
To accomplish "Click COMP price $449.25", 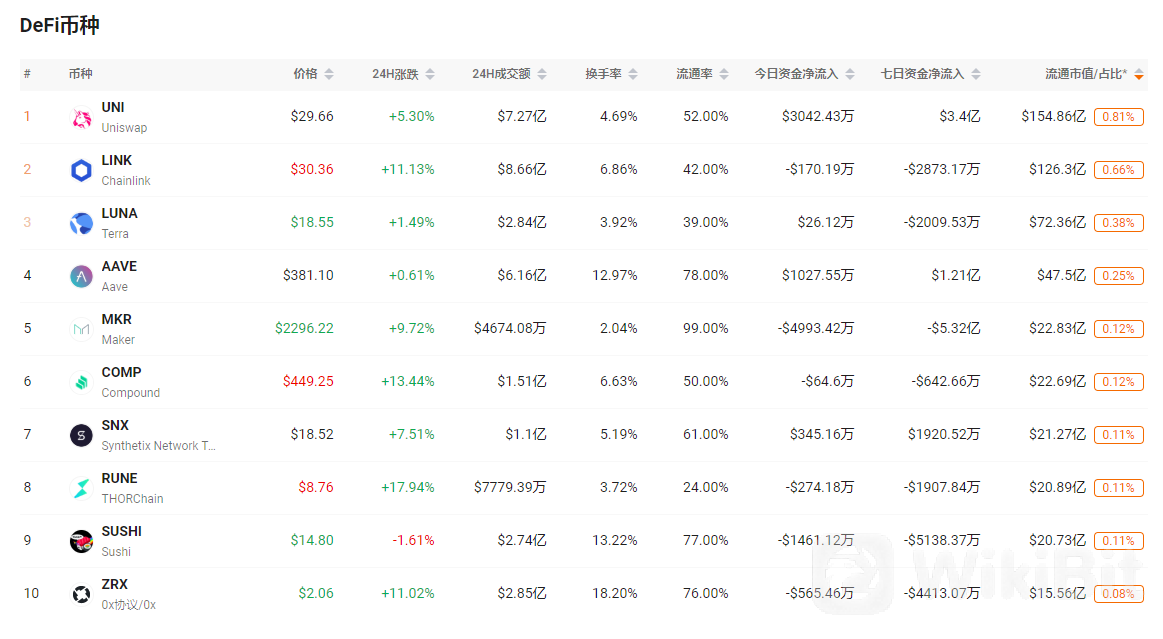I will click(x=309, y=382).
